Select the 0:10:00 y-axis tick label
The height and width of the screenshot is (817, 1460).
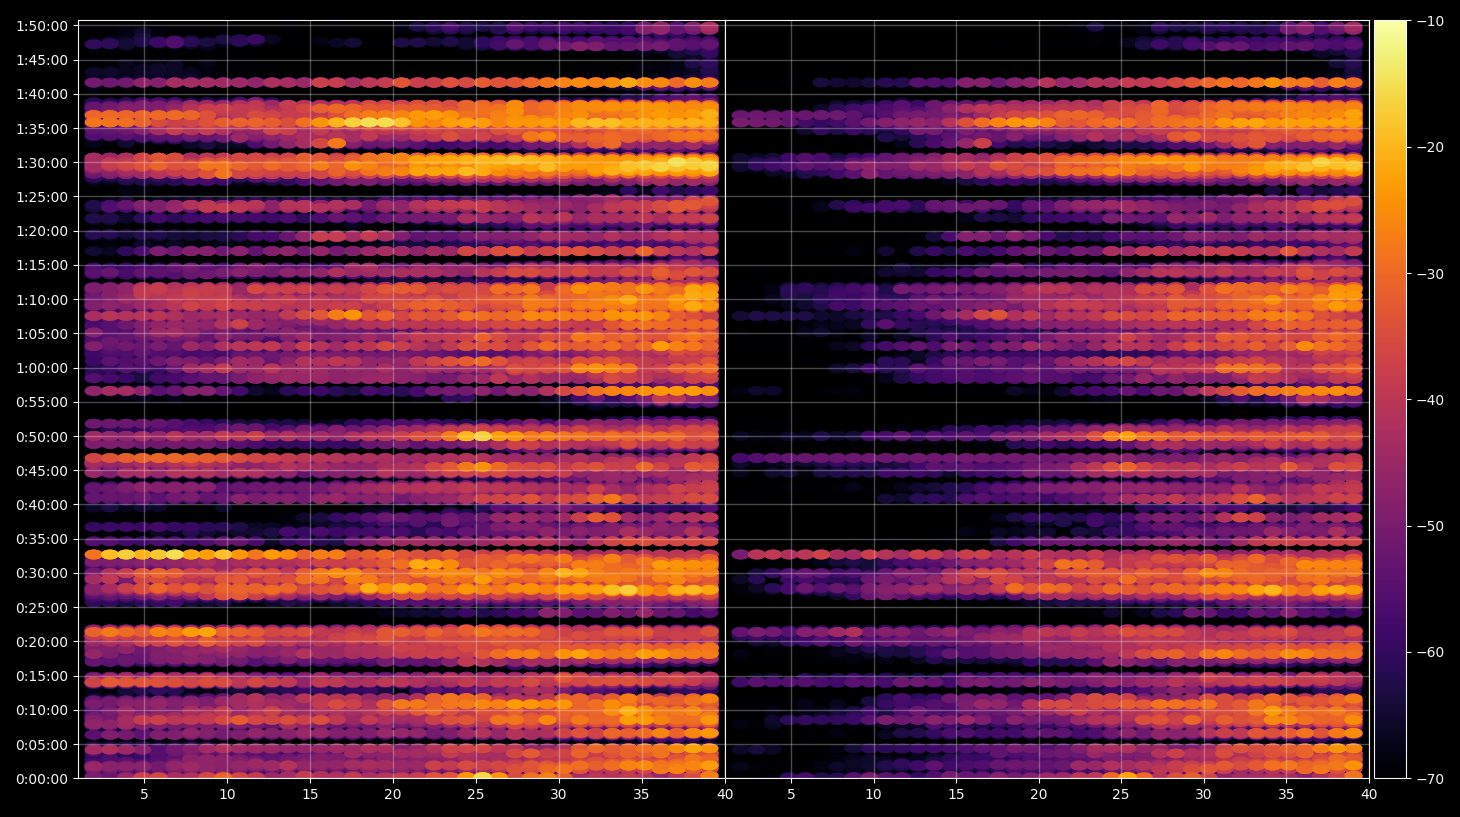click(42, 710)
